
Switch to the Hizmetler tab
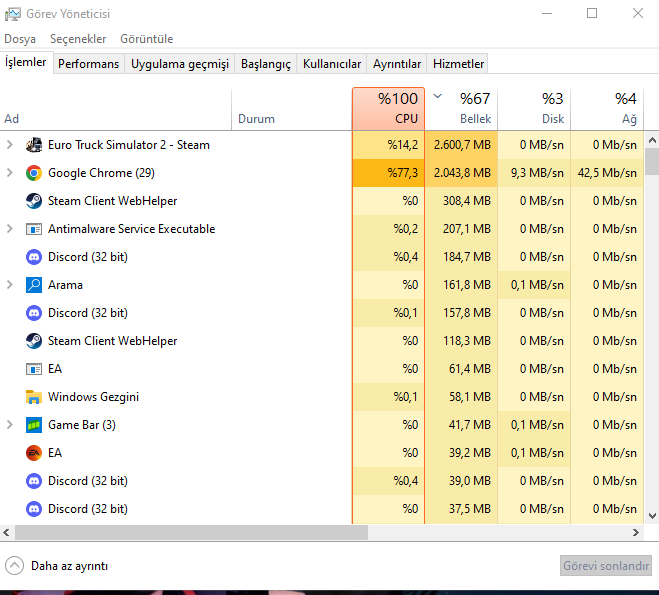click(x=458, y=64)
